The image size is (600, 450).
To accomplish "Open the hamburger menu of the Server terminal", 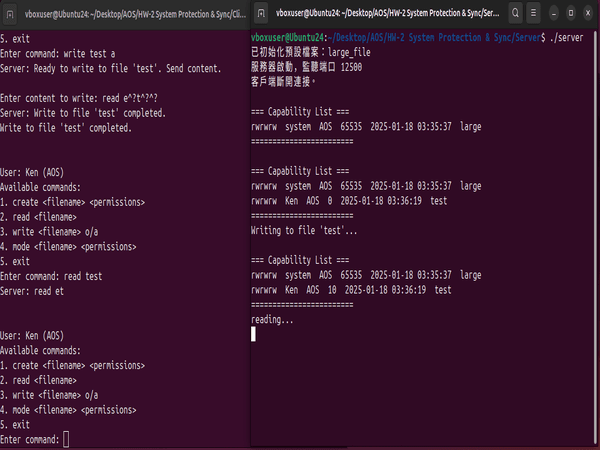I will [x=533, y=13].
